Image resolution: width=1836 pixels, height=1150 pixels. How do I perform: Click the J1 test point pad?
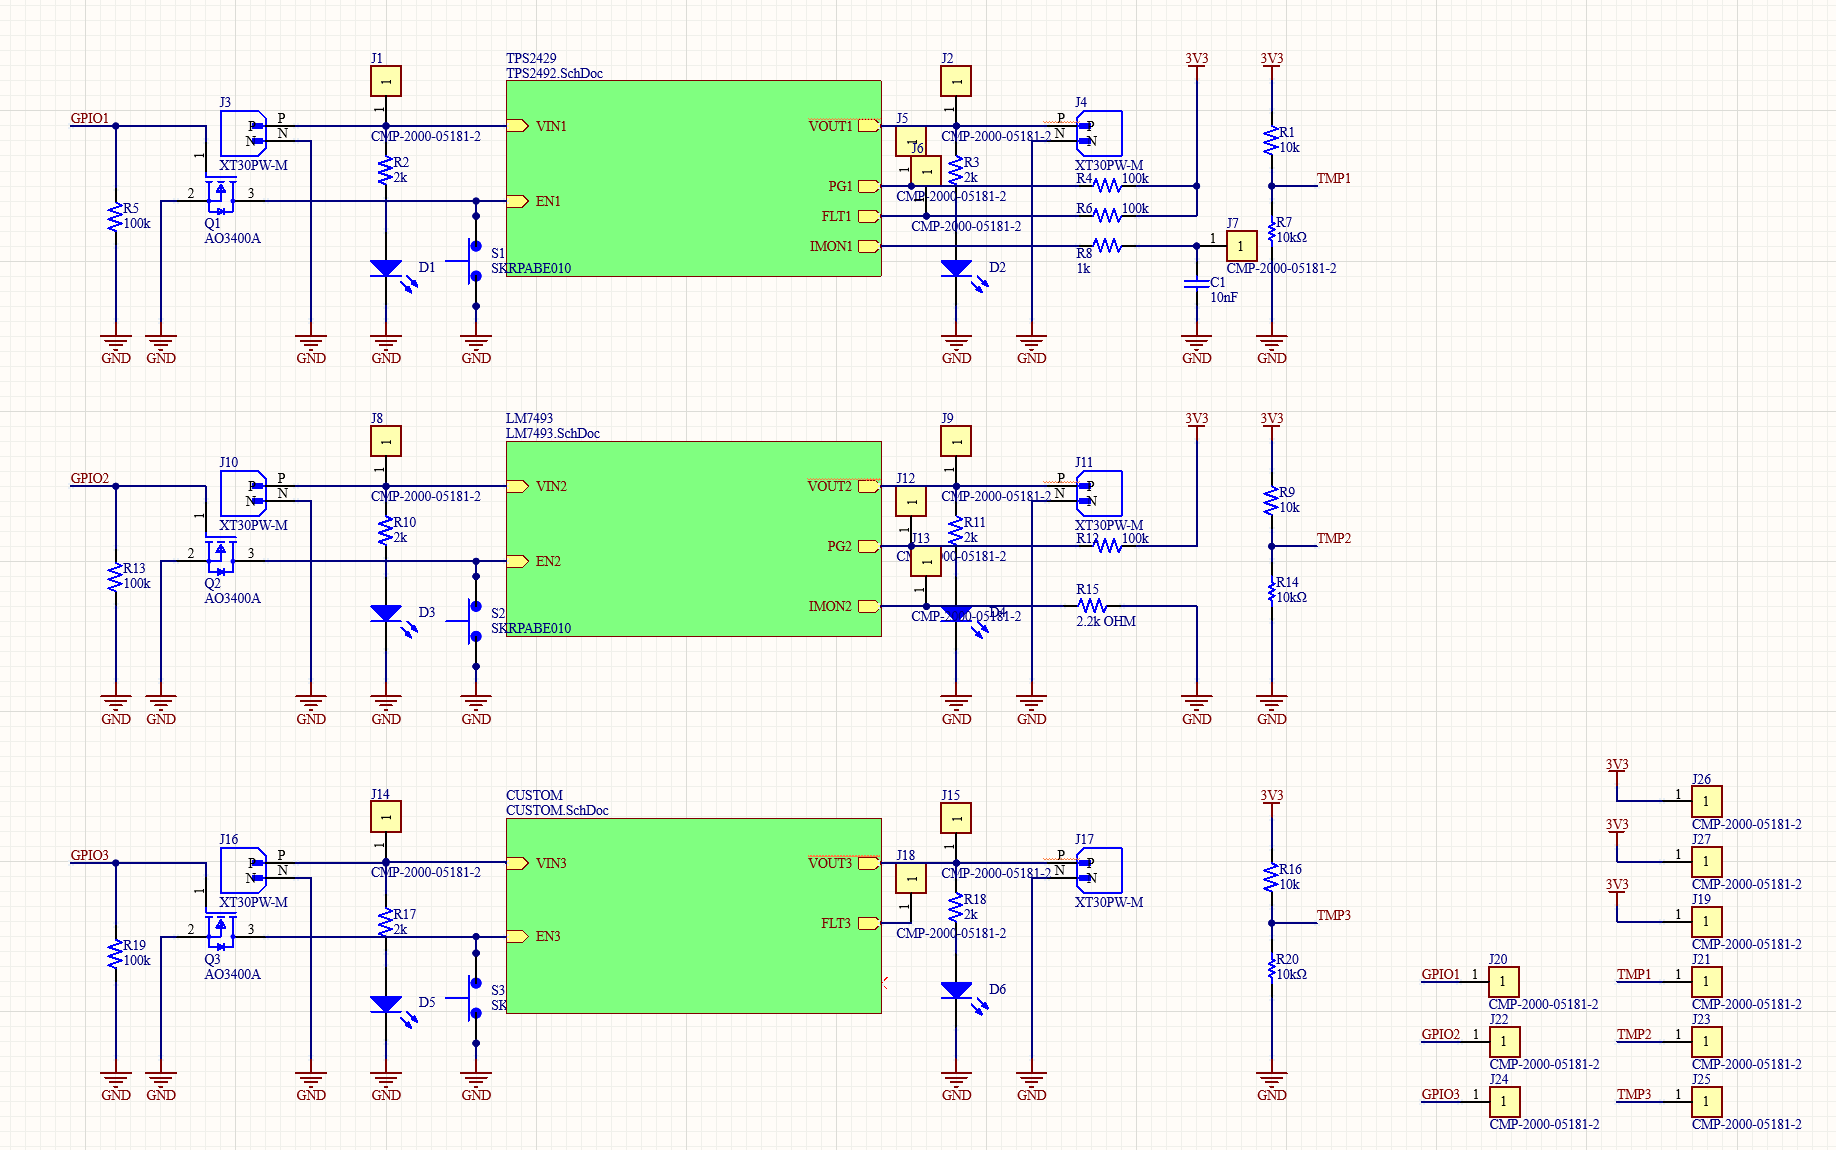click(386, 81)
